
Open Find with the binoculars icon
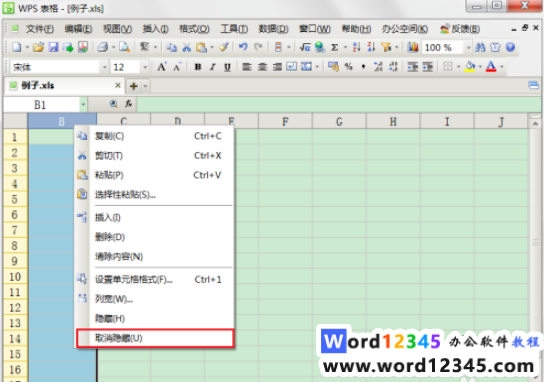tap(480, 47)
